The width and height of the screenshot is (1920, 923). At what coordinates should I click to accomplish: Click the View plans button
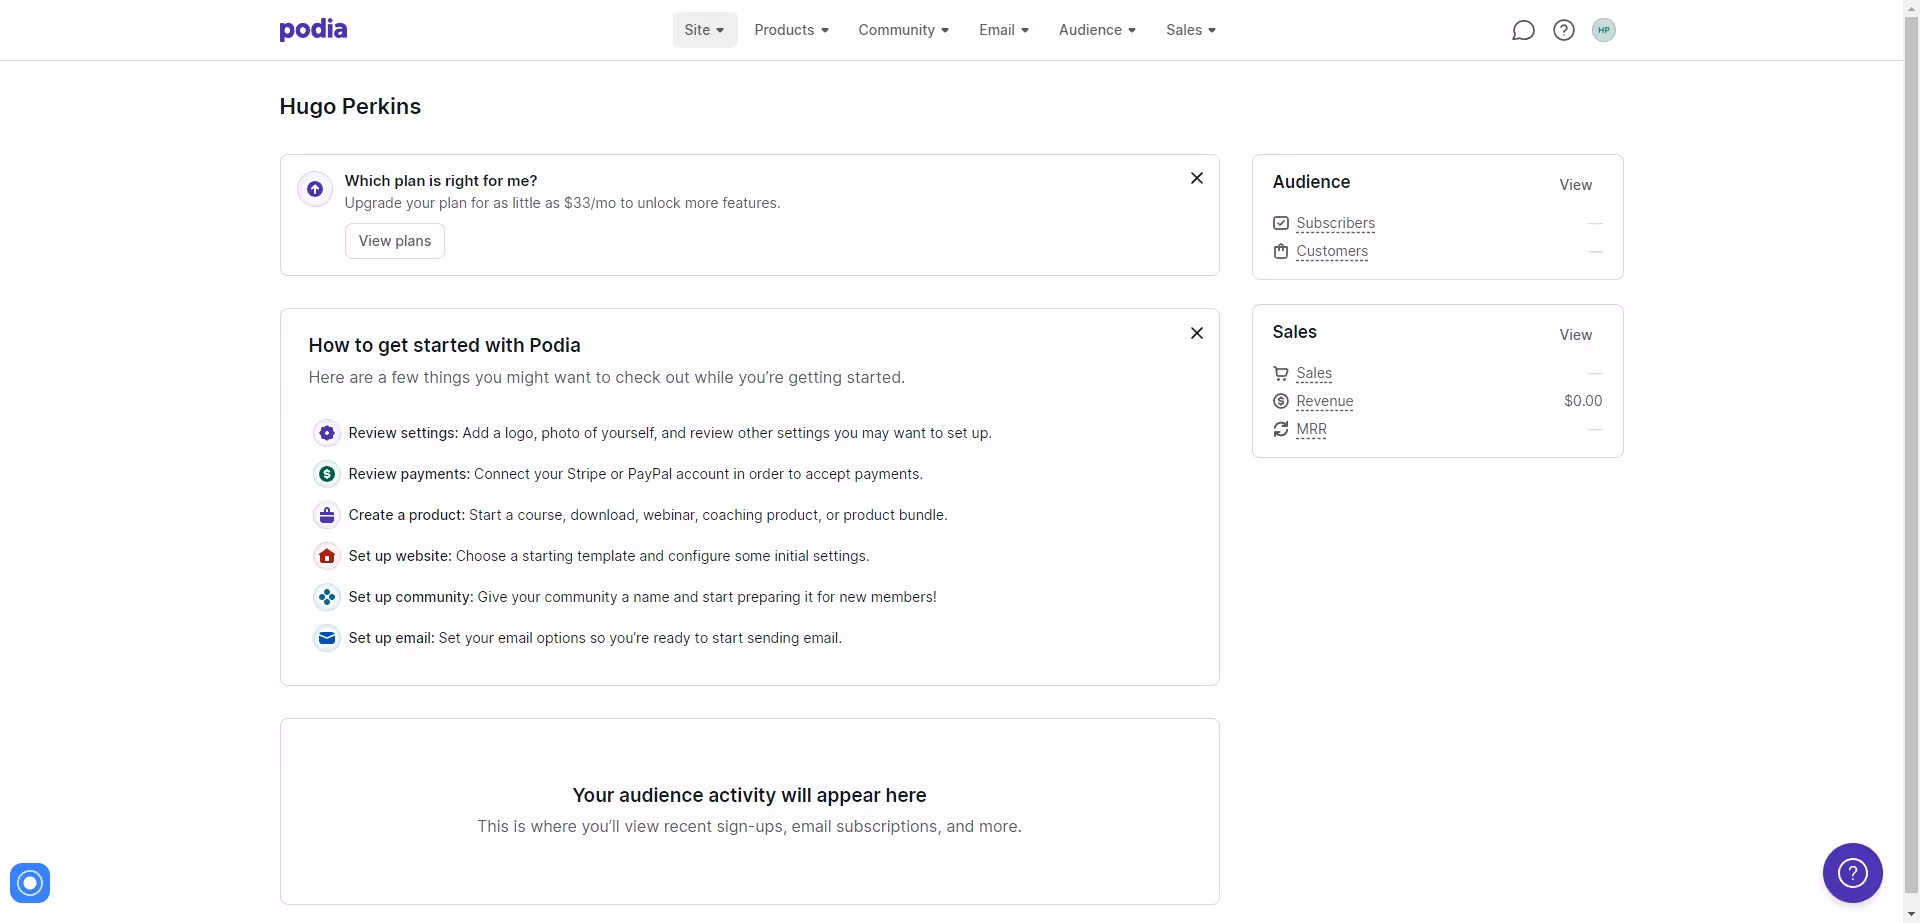[395, 241]
